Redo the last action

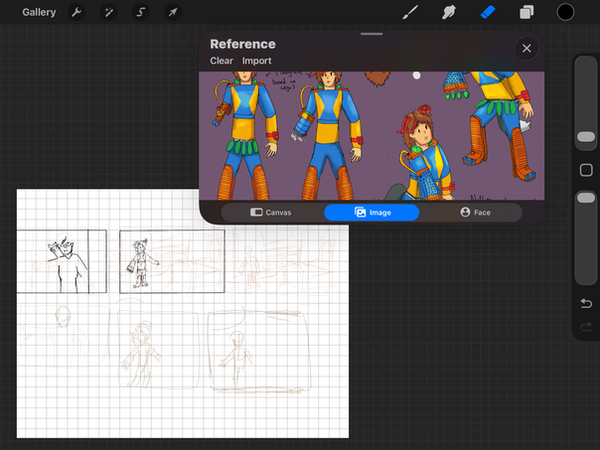(x=586, y=327)
